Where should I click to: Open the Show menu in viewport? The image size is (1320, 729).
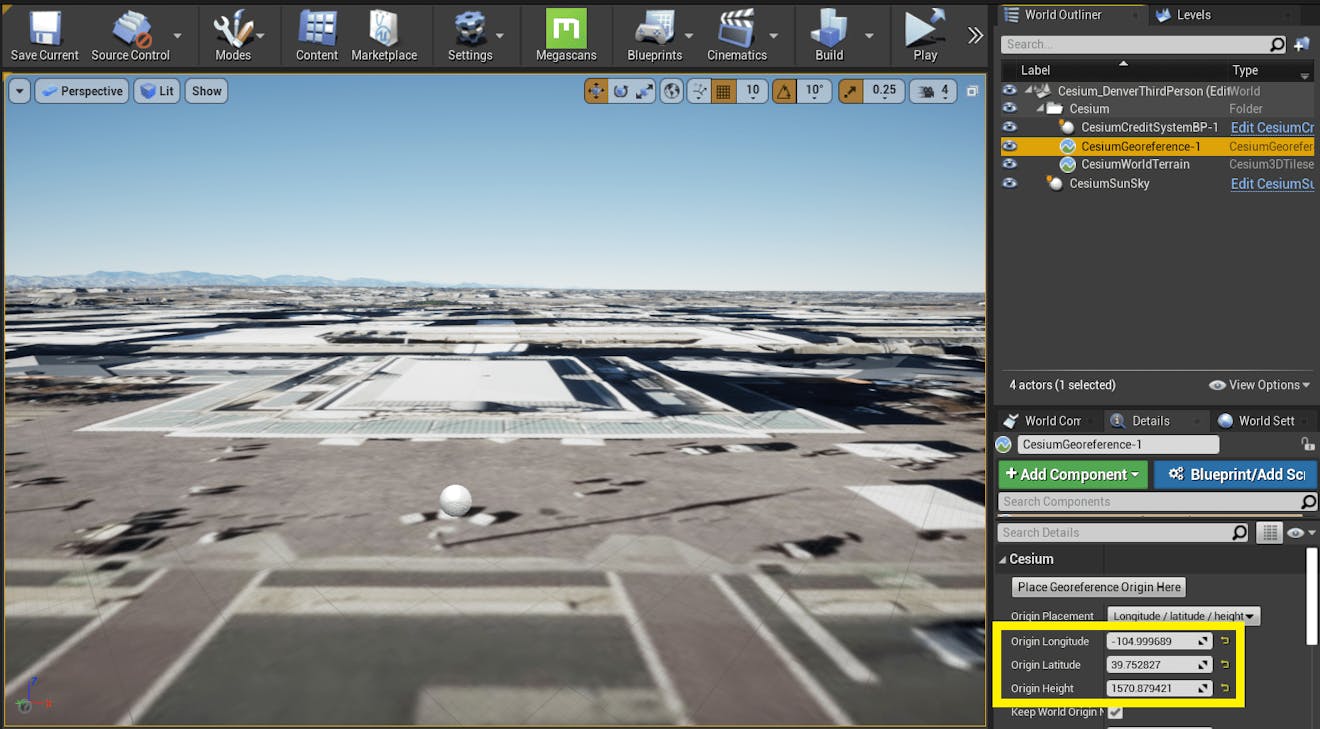click(x=207, y=91)
